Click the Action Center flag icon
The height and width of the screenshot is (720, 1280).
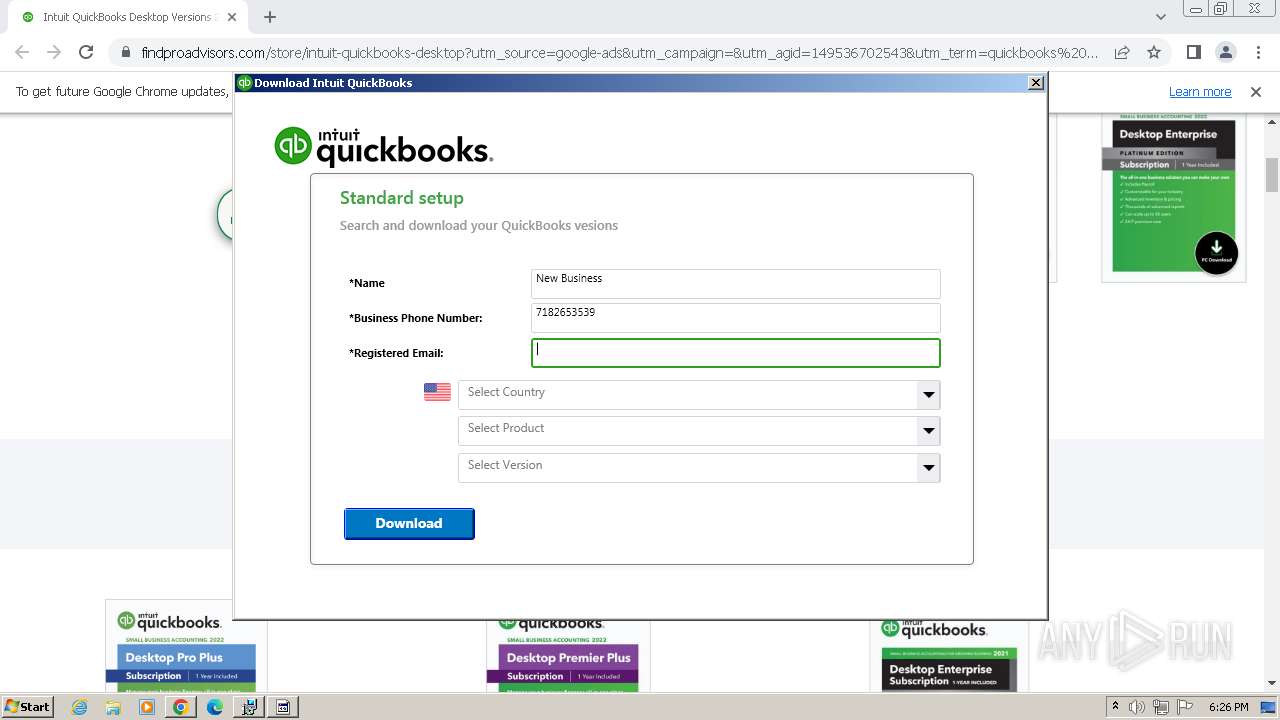[x=1185, y=707]
